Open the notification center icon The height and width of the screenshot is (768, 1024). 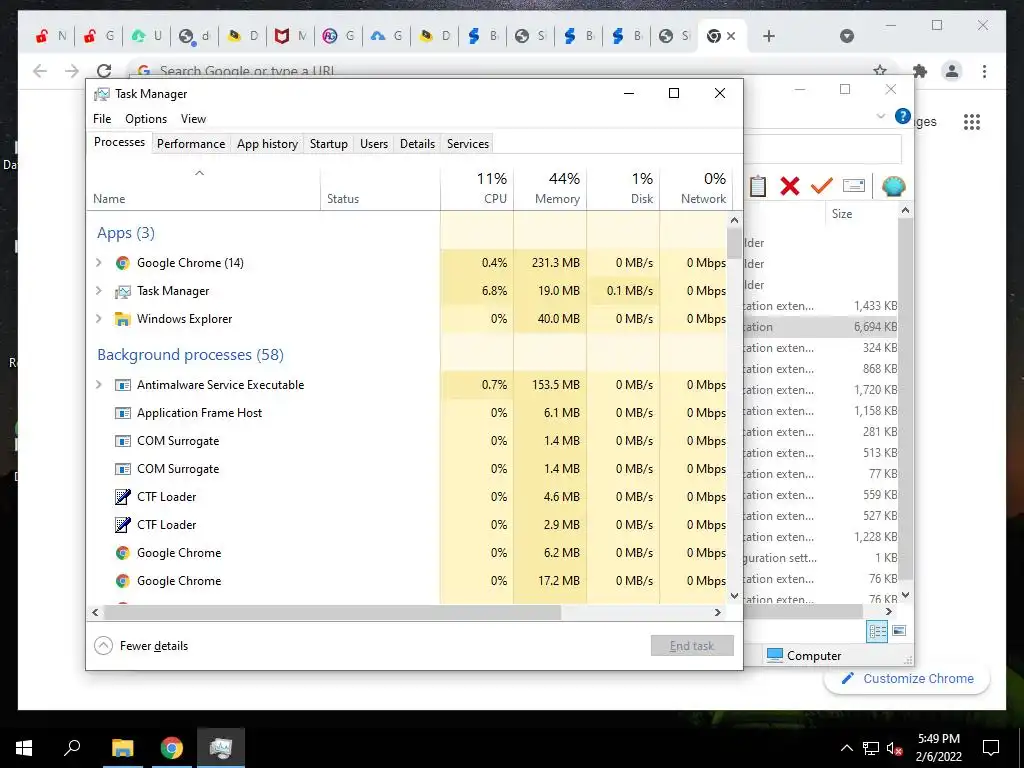991,748
